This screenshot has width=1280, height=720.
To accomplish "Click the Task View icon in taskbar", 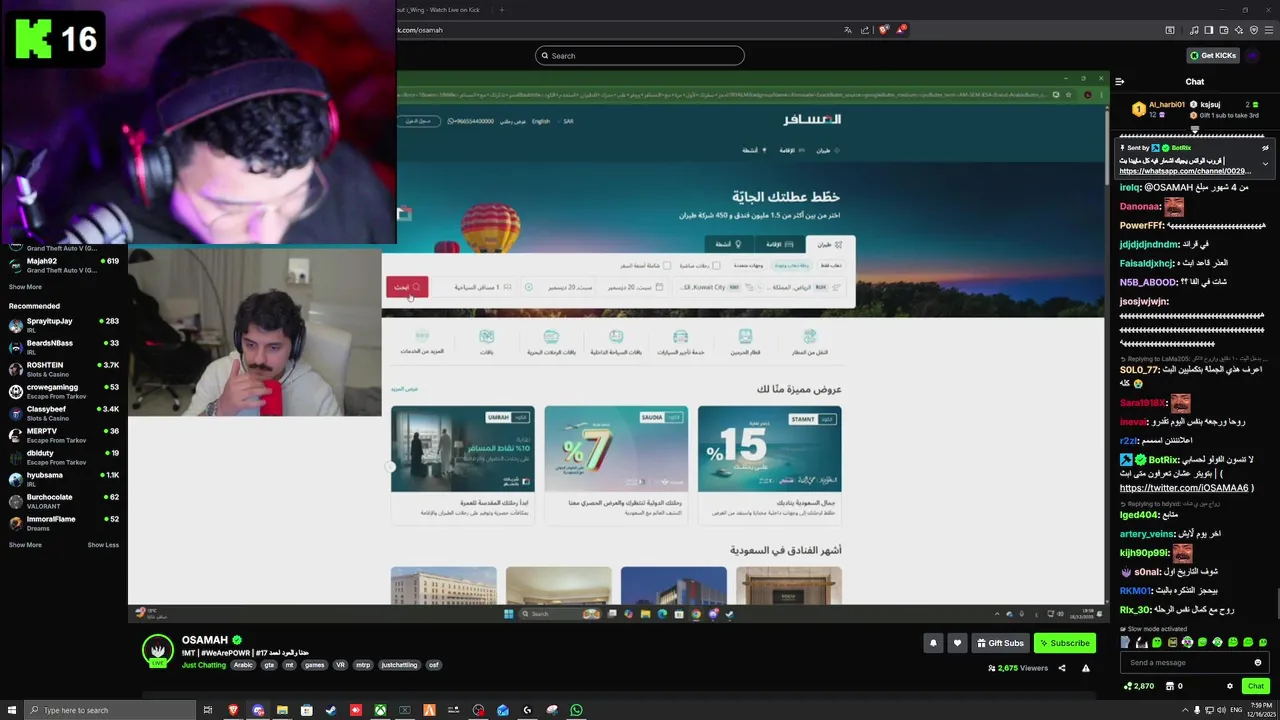I will coord(208,710).
